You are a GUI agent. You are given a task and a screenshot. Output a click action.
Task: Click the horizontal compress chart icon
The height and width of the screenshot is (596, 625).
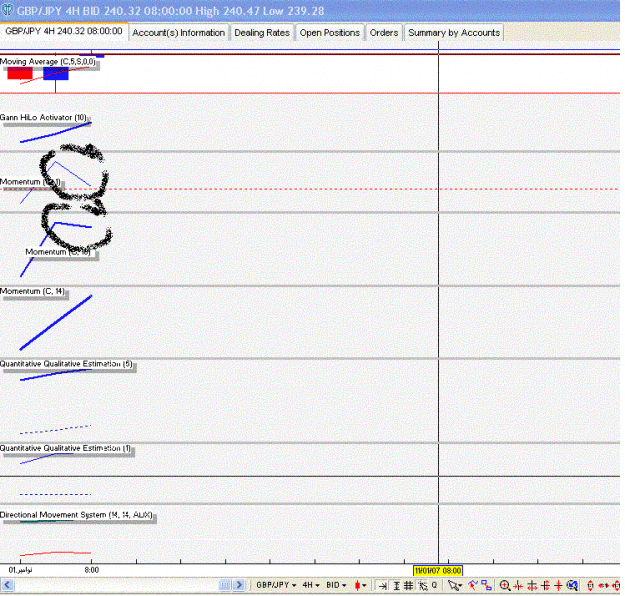point(518,586)
